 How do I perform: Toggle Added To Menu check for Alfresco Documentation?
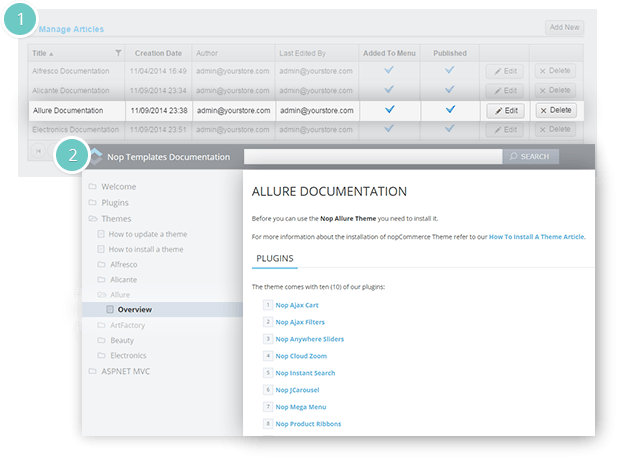point(389,70)
